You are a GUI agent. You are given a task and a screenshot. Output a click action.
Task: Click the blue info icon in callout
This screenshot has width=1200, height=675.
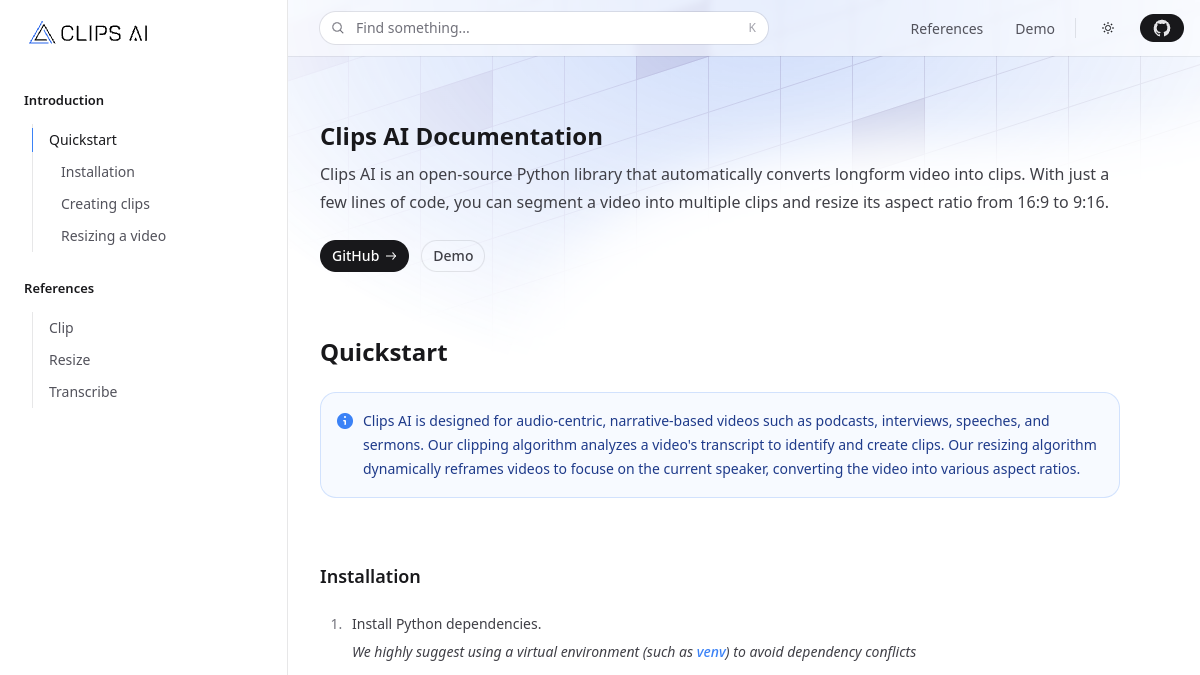click(345, 421)
